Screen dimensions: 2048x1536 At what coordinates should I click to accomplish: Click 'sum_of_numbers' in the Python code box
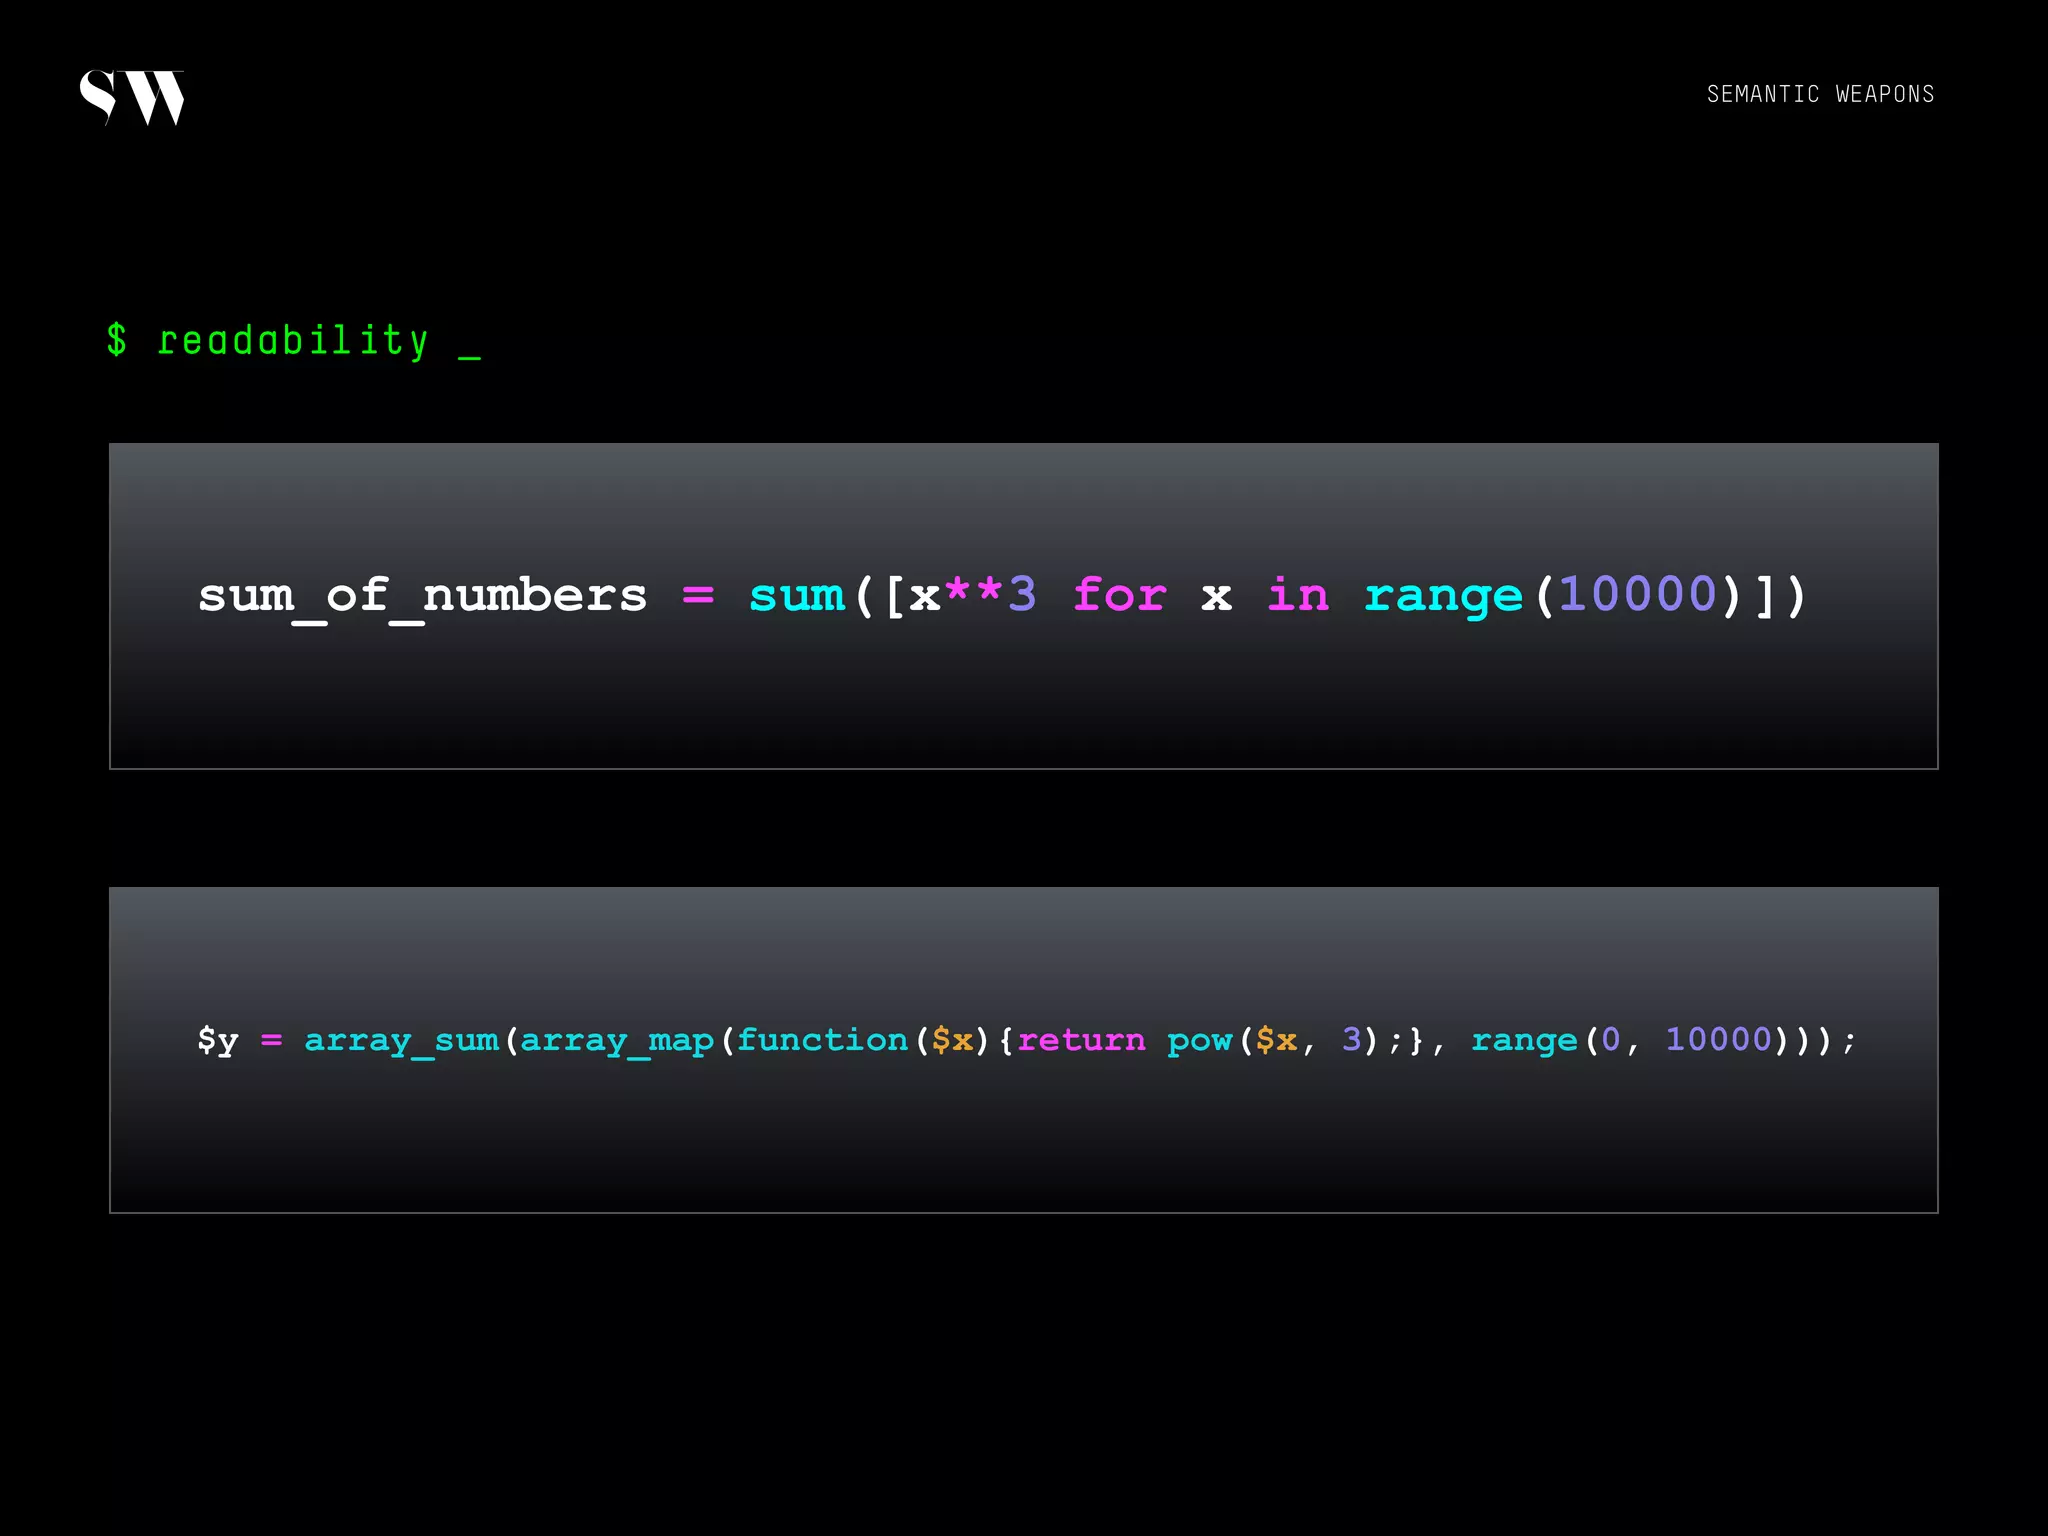tap(423, 598)
